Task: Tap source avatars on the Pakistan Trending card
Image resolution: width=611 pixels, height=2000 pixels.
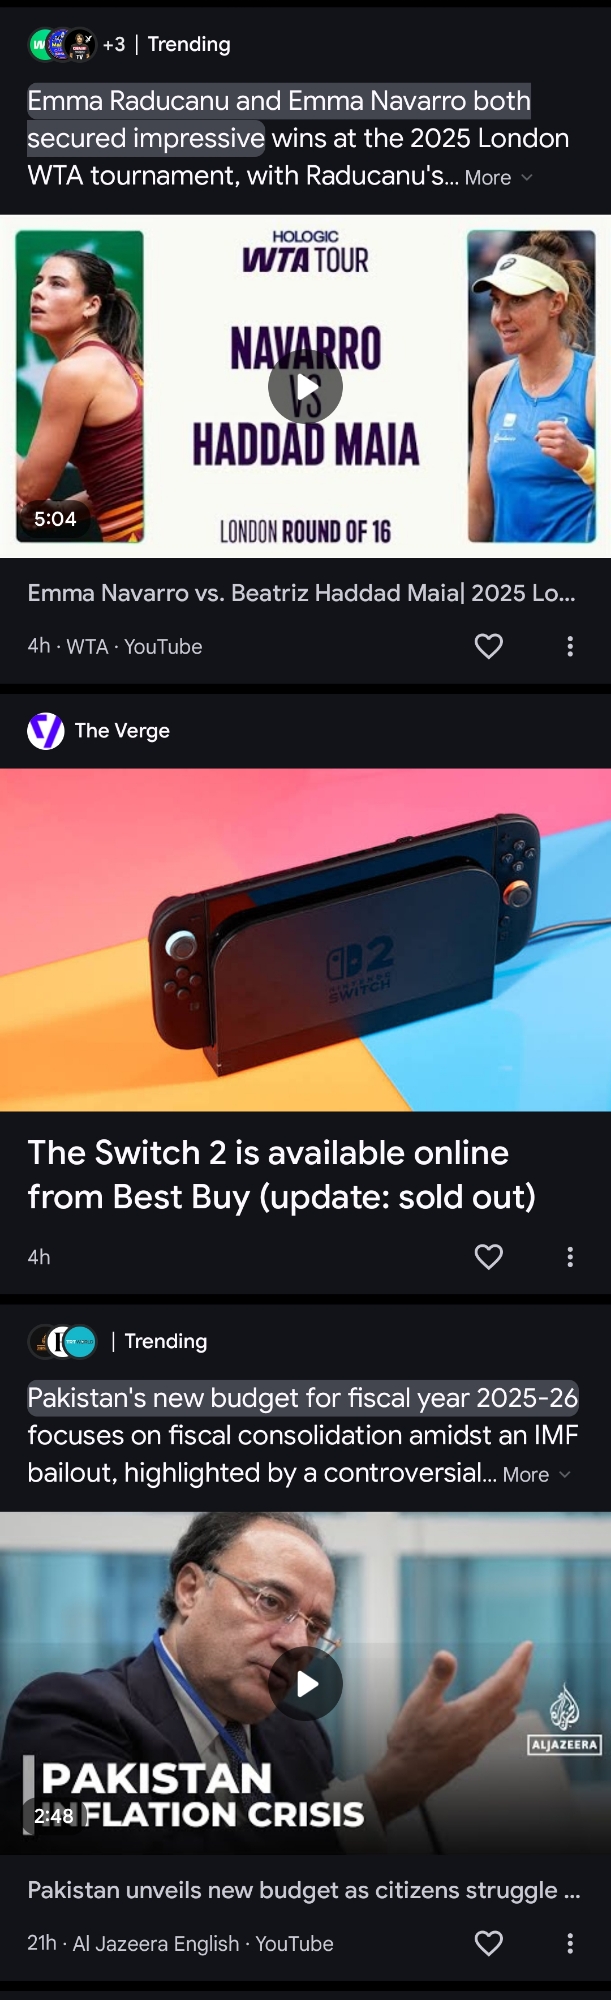Action: coord(62,1341)
